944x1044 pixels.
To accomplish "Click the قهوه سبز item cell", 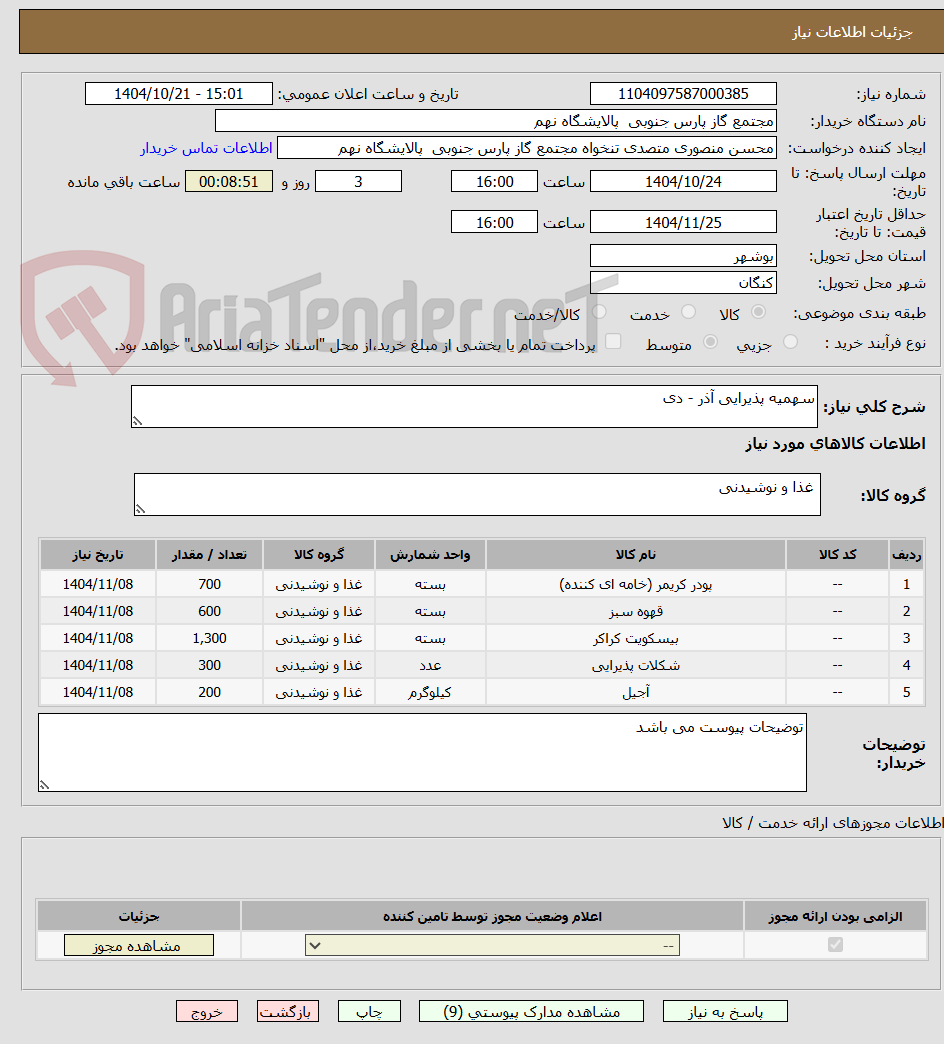I will coord(636,611).
